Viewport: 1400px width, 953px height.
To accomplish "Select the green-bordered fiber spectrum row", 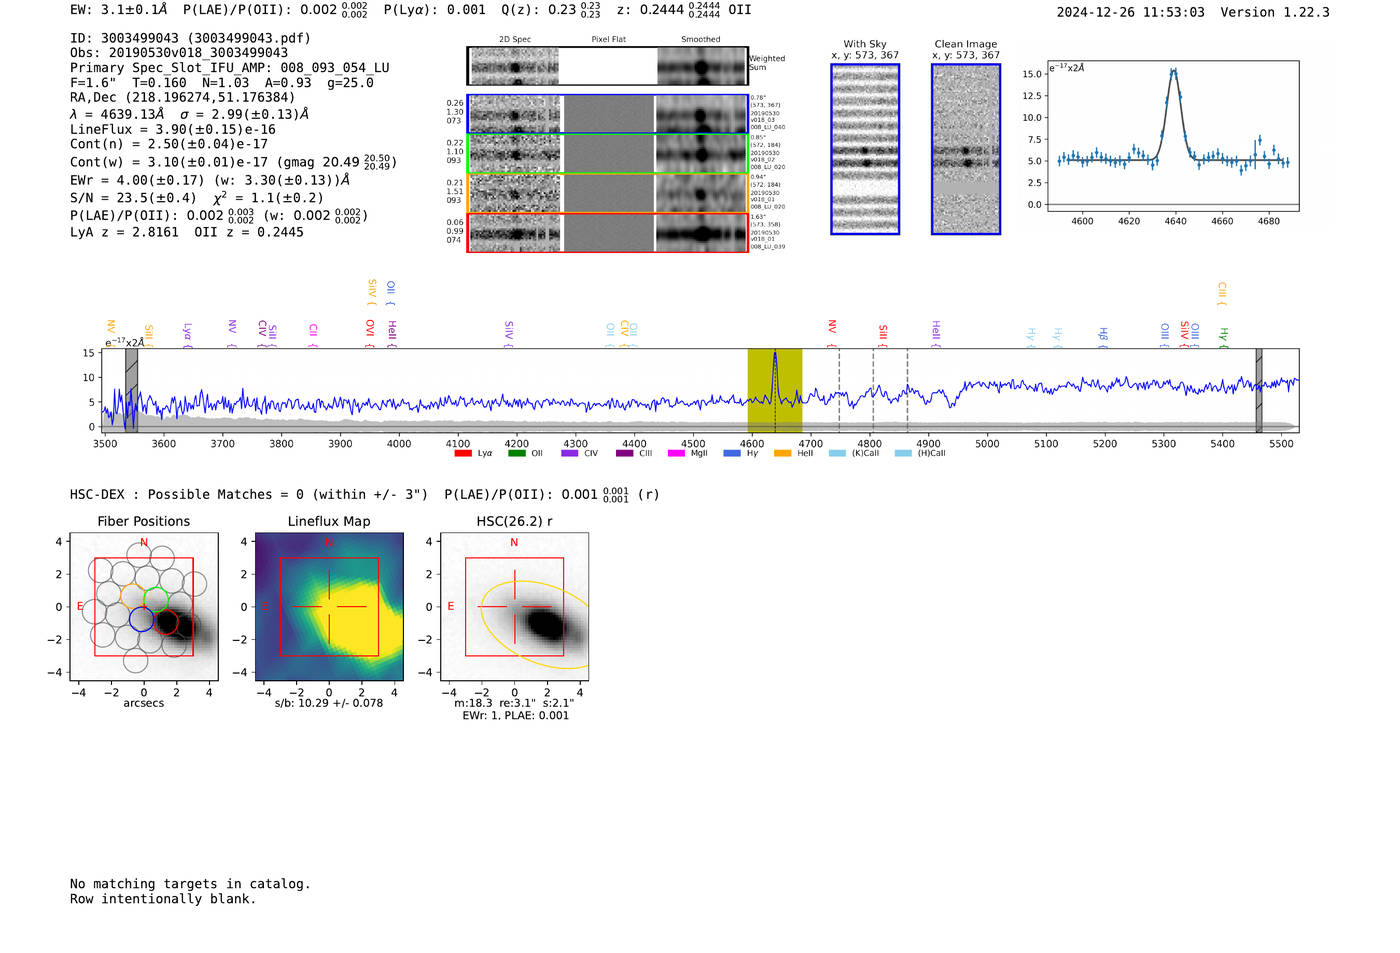I will pyautogui.click(x=608, y=154).
